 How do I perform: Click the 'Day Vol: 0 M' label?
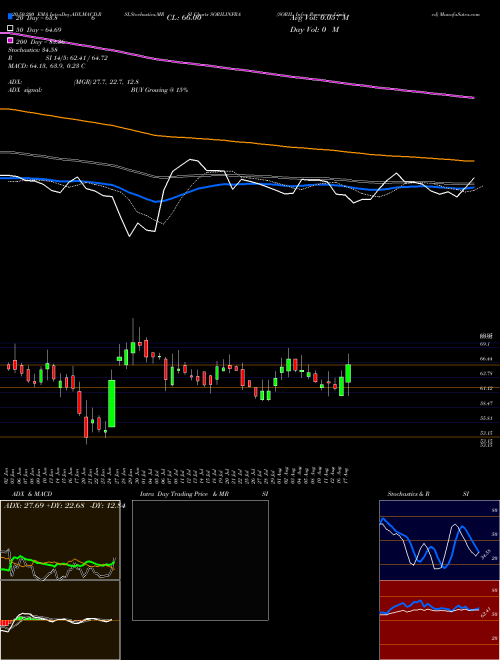314,29
